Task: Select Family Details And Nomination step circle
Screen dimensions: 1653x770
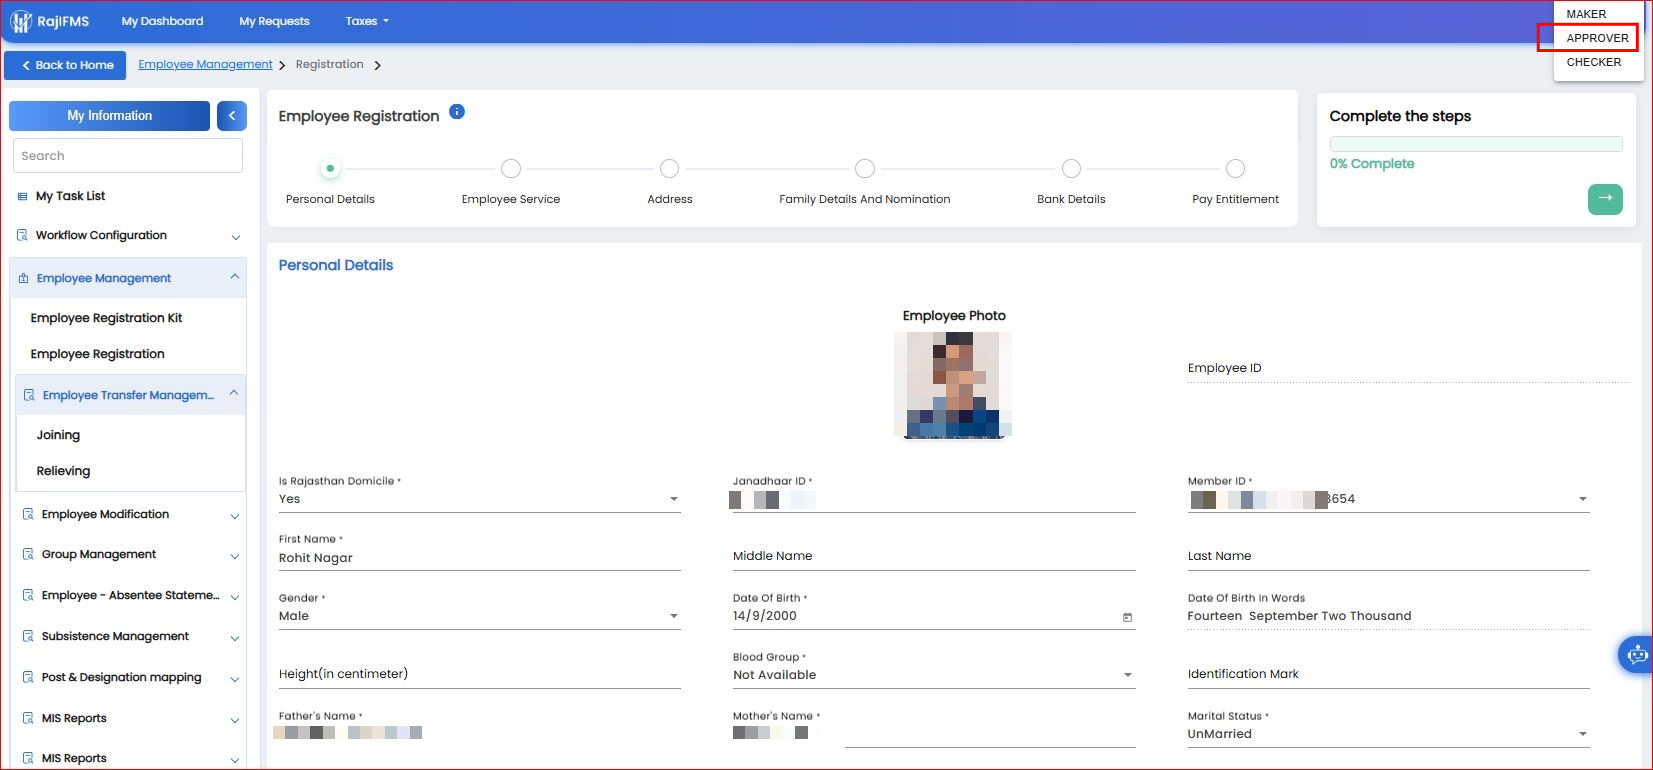Action: tap(865, 168)
